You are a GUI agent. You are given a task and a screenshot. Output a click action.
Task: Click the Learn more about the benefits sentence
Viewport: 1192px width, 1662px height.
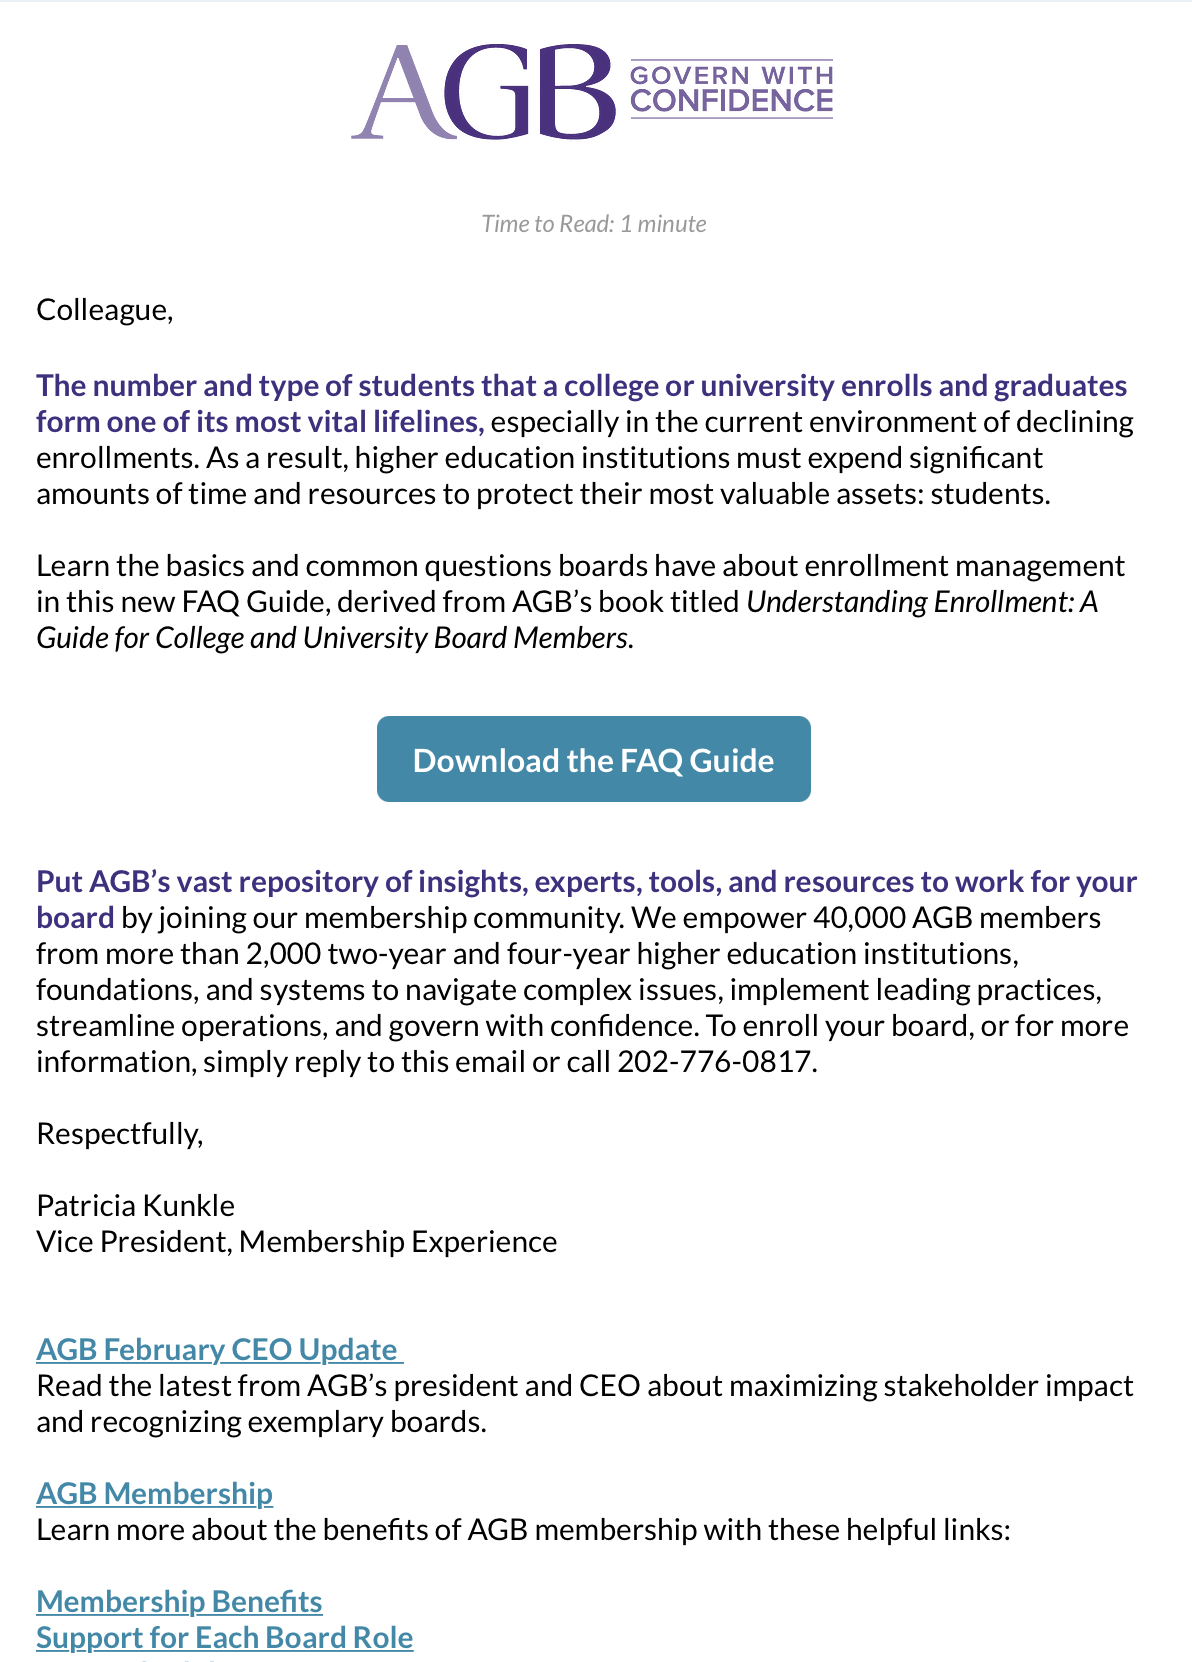[524, 1529]
